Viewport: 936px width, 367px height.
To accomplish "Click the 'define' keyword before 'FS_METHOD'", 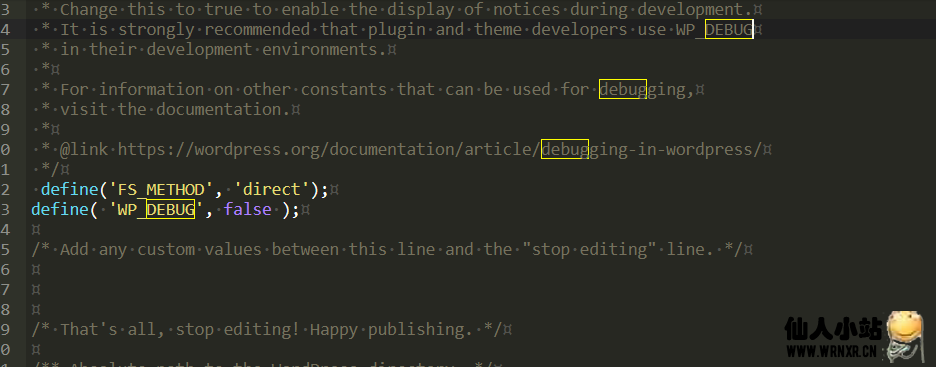I will [69, 190].
